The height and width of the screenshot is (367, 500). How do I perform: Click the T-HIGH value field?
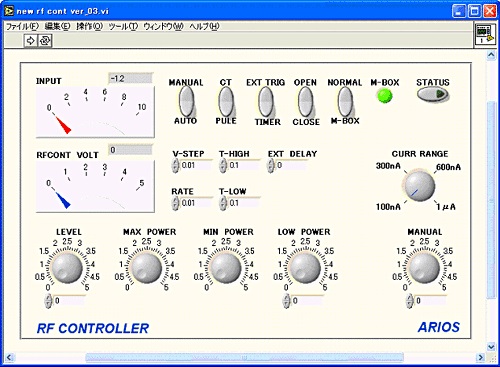(244, 165)
